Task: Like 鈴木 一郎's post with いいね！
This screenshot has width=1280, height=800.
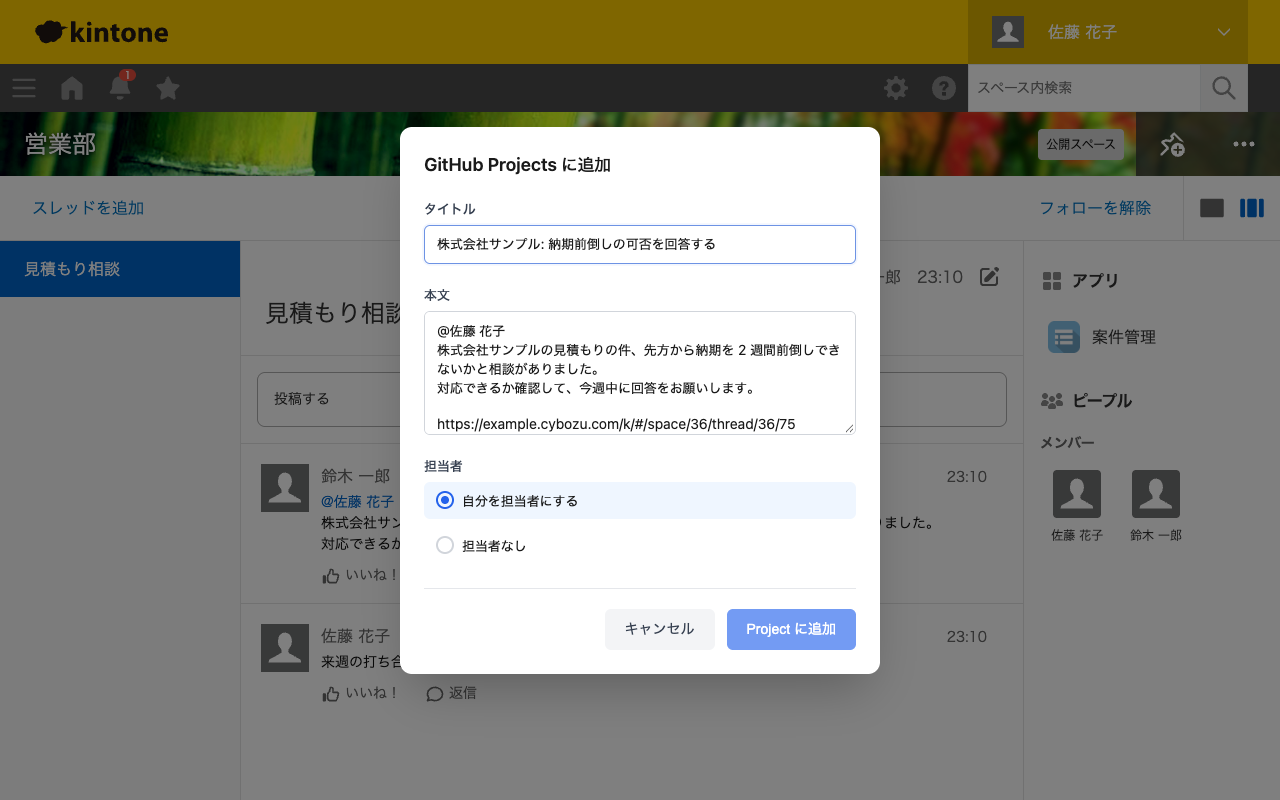Action: [x=361, y=576]
